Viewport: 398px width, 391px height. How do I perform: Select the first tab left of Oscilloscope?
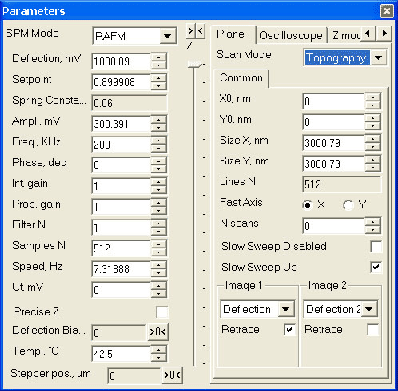click(231, 35)
